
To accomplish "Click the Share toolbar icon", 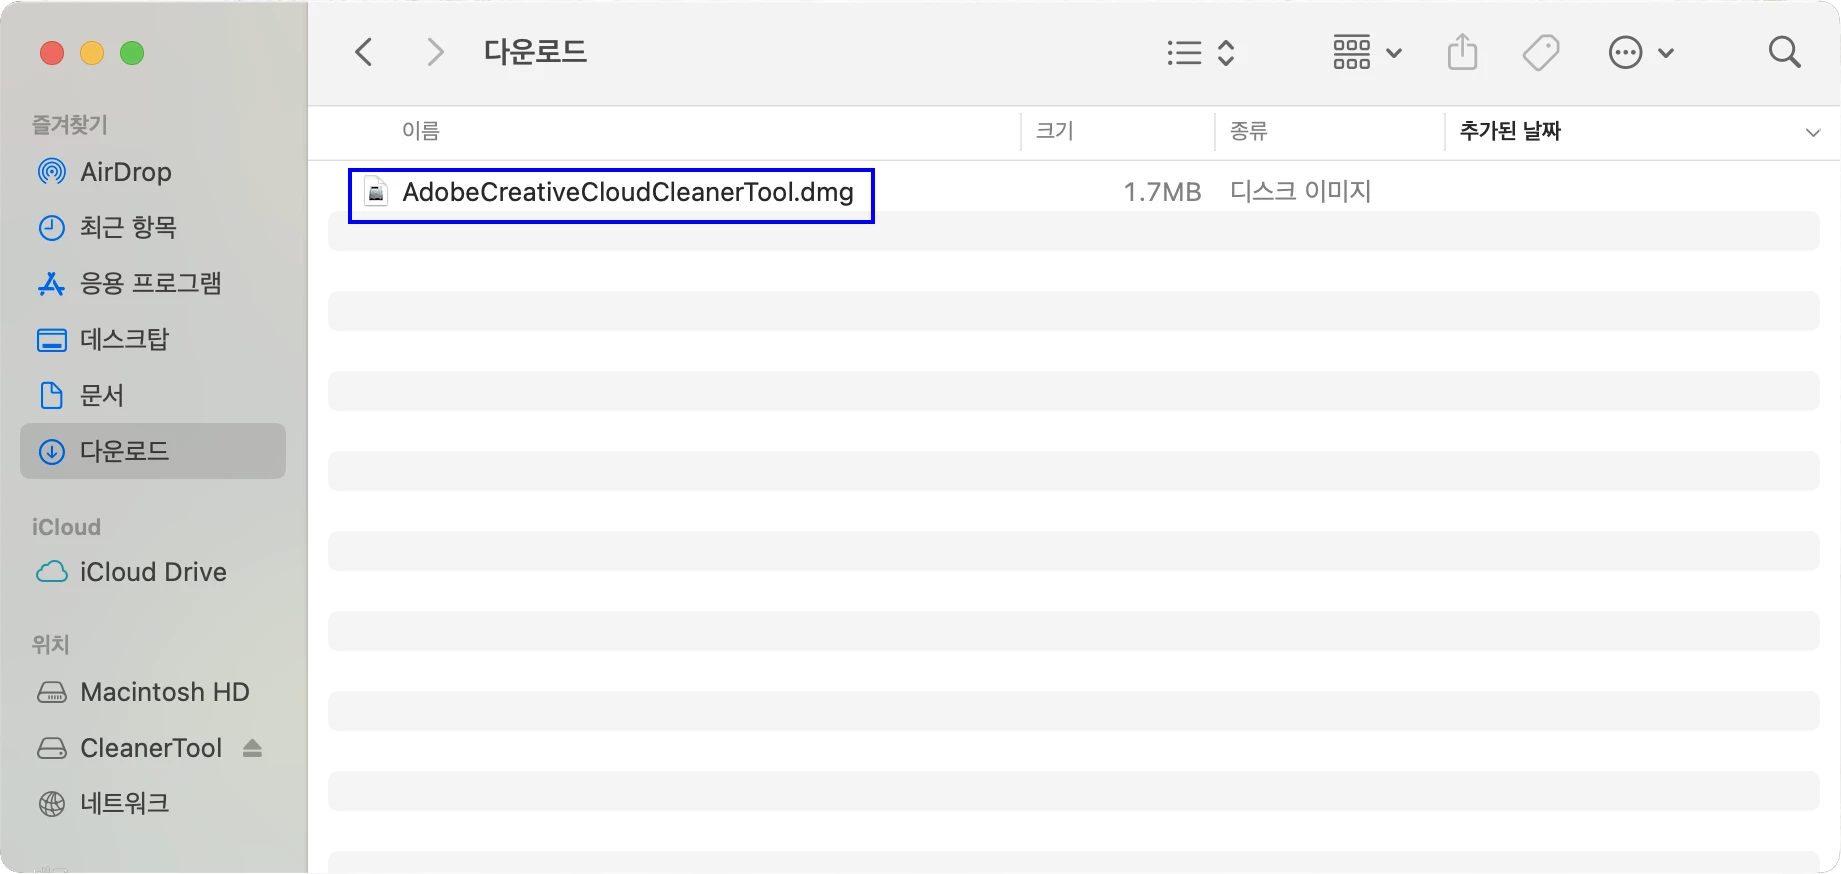I will (1462, 52).
